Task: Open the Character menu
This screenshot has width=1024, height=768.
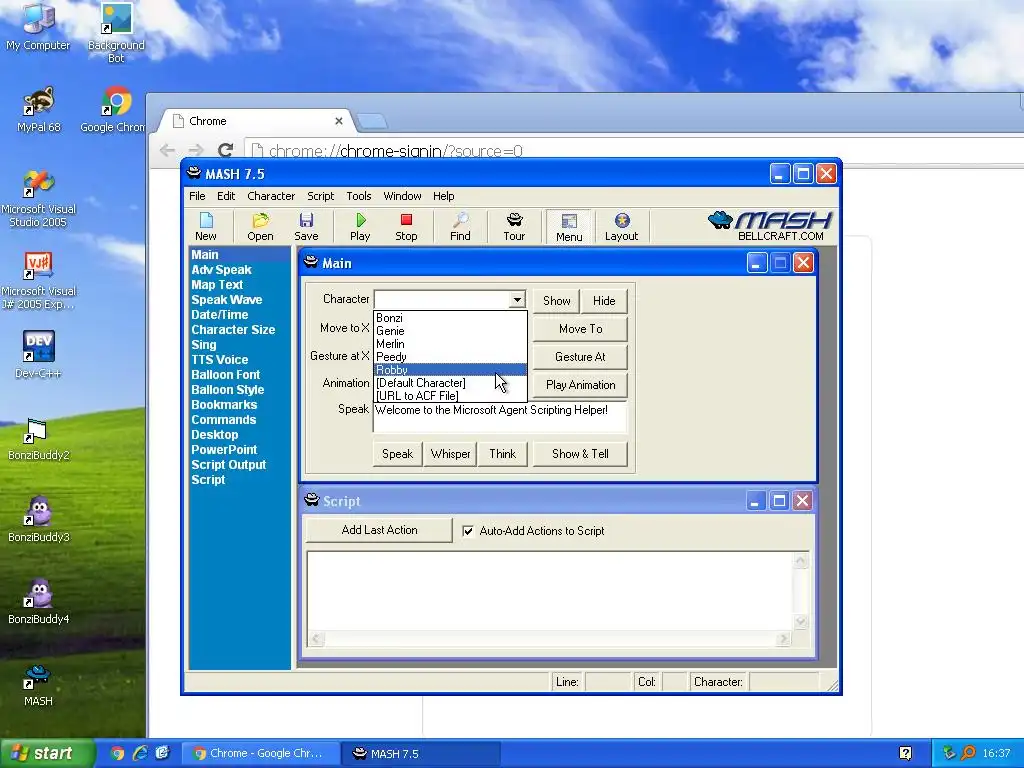Action: pyautogui.click(x=271, y=196)
